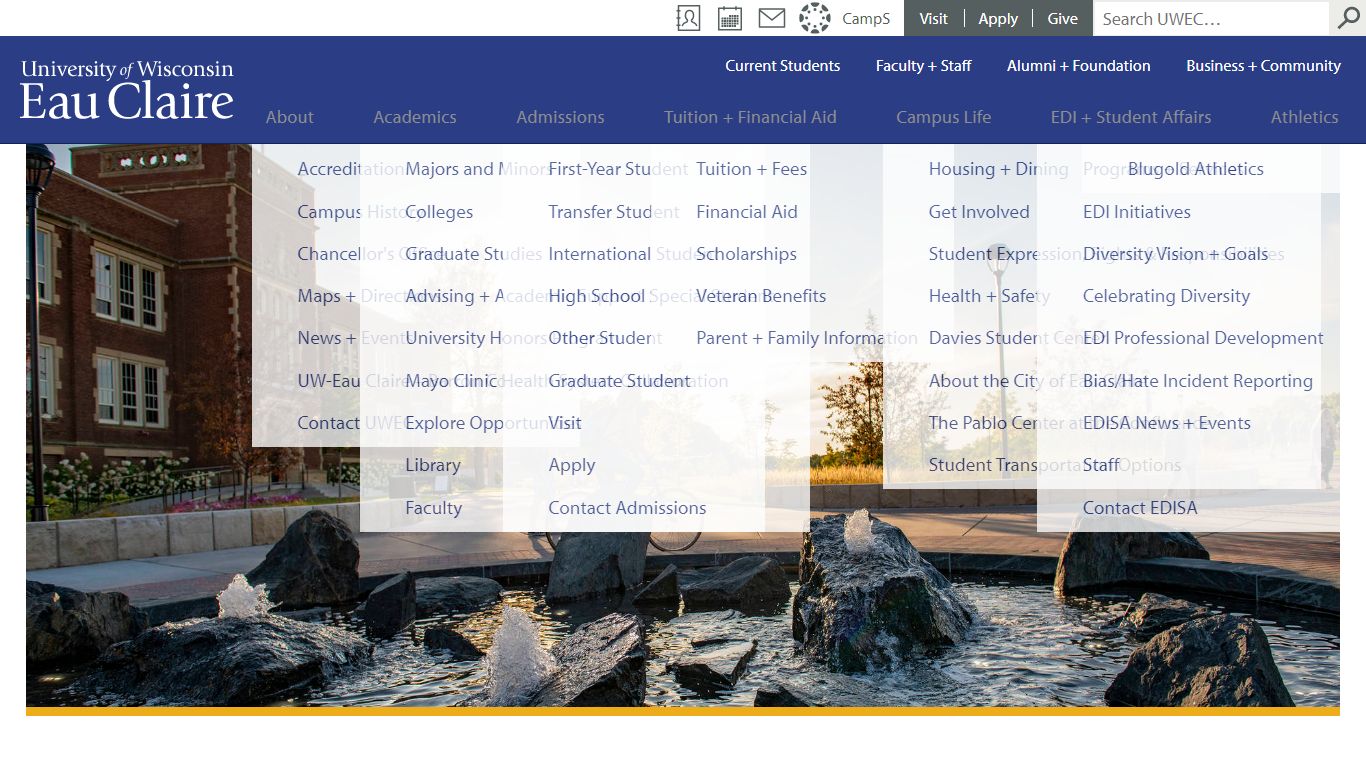
Task: Select Bias/Hate Incident Reporting item
Action: point(1198,381)
